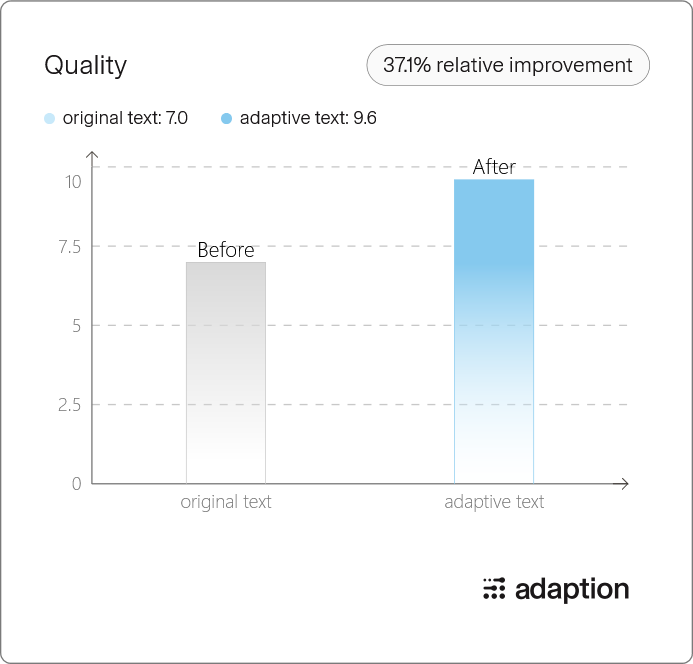Click the 5 tick on y-axis

pyautogui.click(x=77, y=326)
